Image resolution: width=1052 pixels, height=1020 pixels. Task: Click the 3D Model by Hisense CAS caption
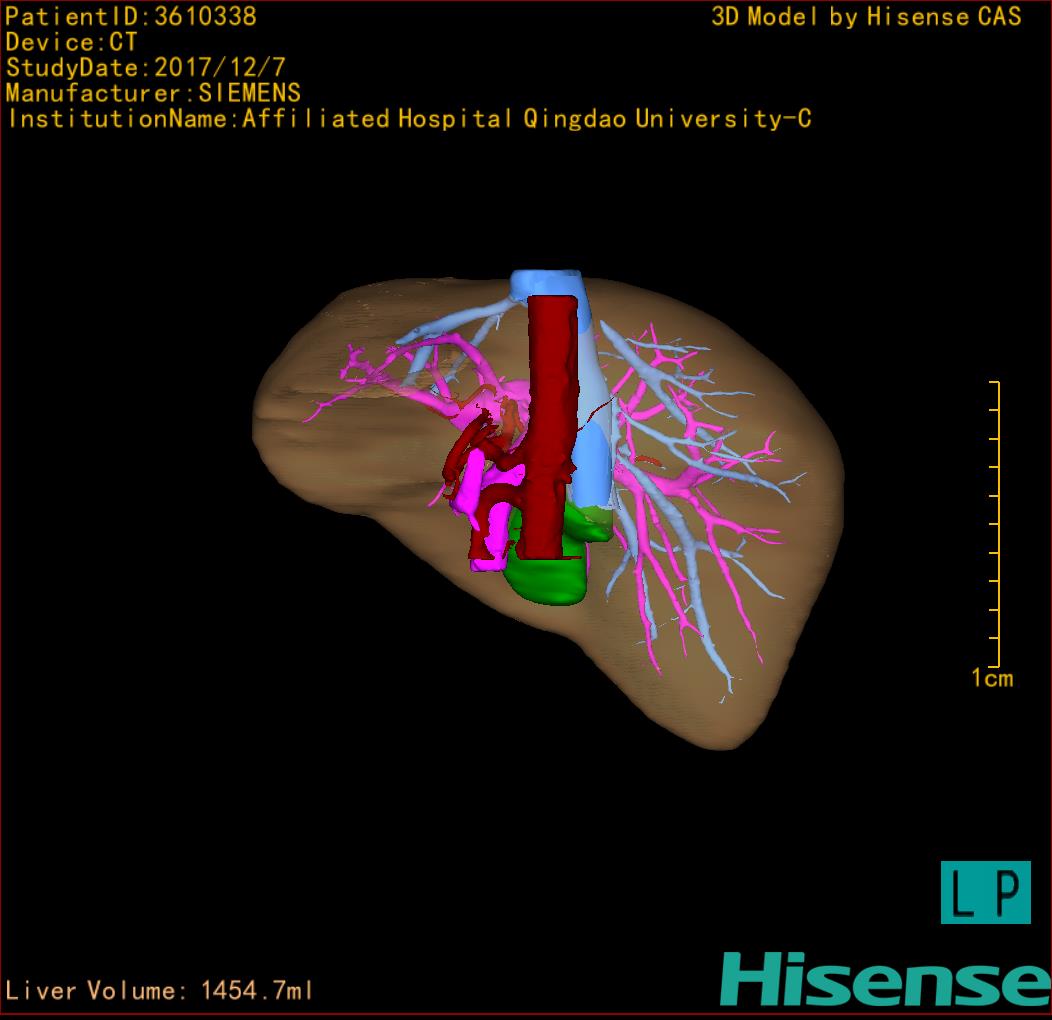(866, 16)
